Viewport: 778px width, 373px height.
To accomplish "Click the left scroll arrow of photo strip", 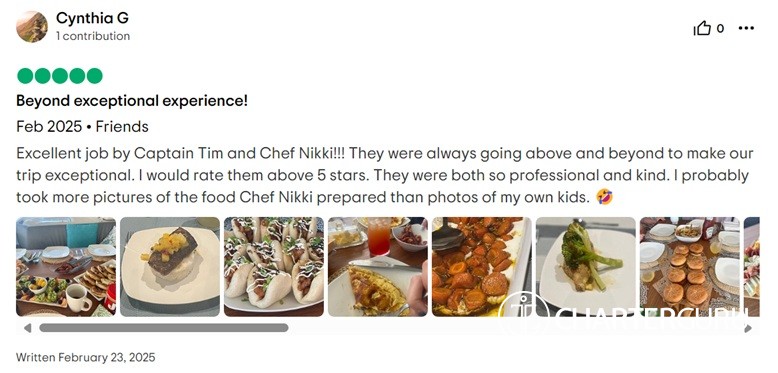I will 27,328.
